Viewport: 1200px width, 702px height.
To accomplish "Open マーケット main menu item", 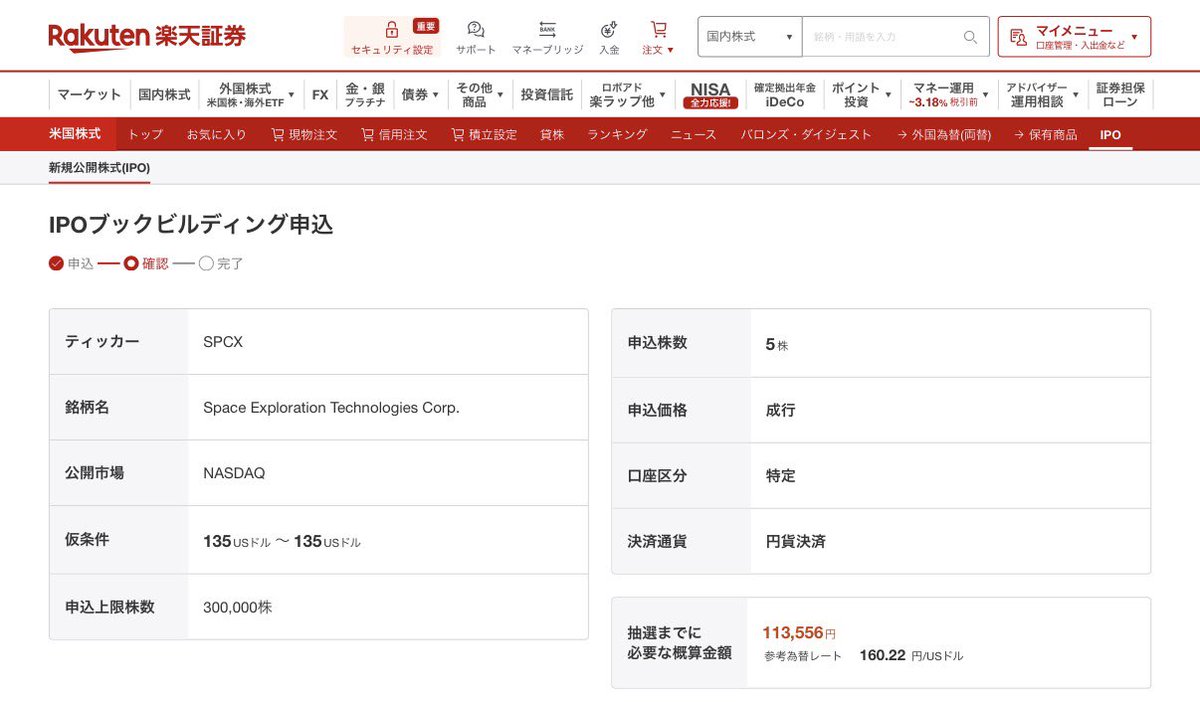I will pyautogui.click(x=89, y=95).
